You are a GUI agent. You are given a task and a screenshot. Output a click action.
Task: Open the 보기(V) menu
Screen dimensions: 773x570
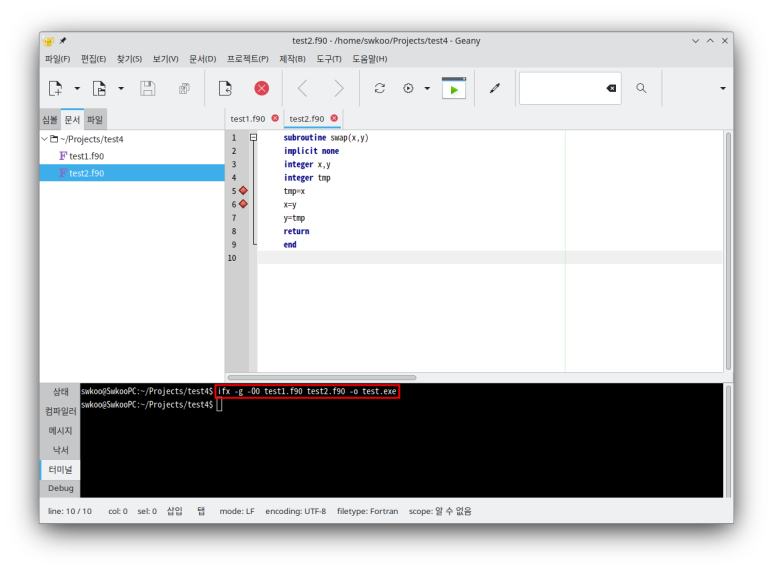[165, 59]
